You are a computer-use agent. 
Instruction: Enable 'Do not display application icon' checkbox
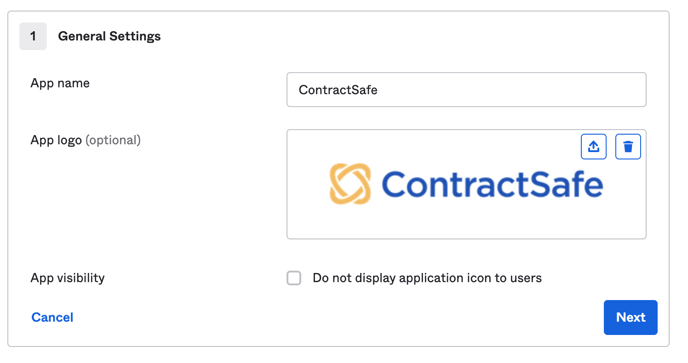pyautogui.click(x=294, y=278)
